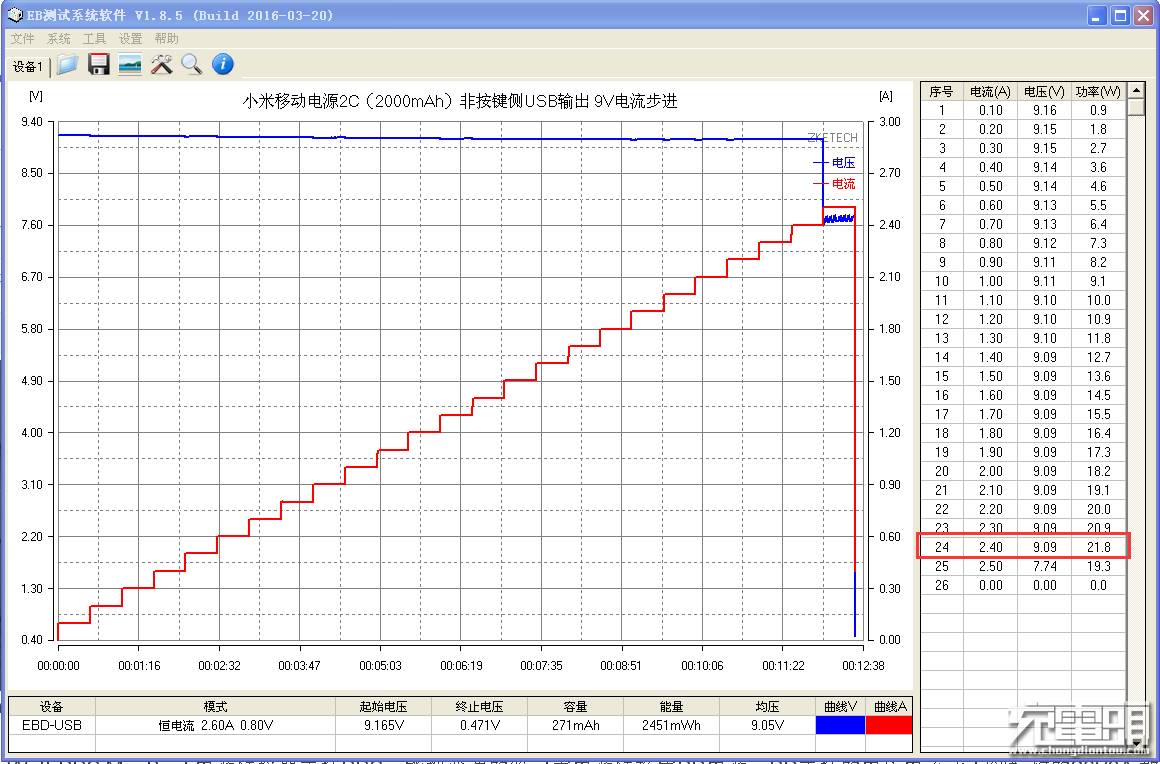The width and height of the screenshot is (1160, 764).
Task: Minimize the EB test software window
Action: pos(1098,16)
